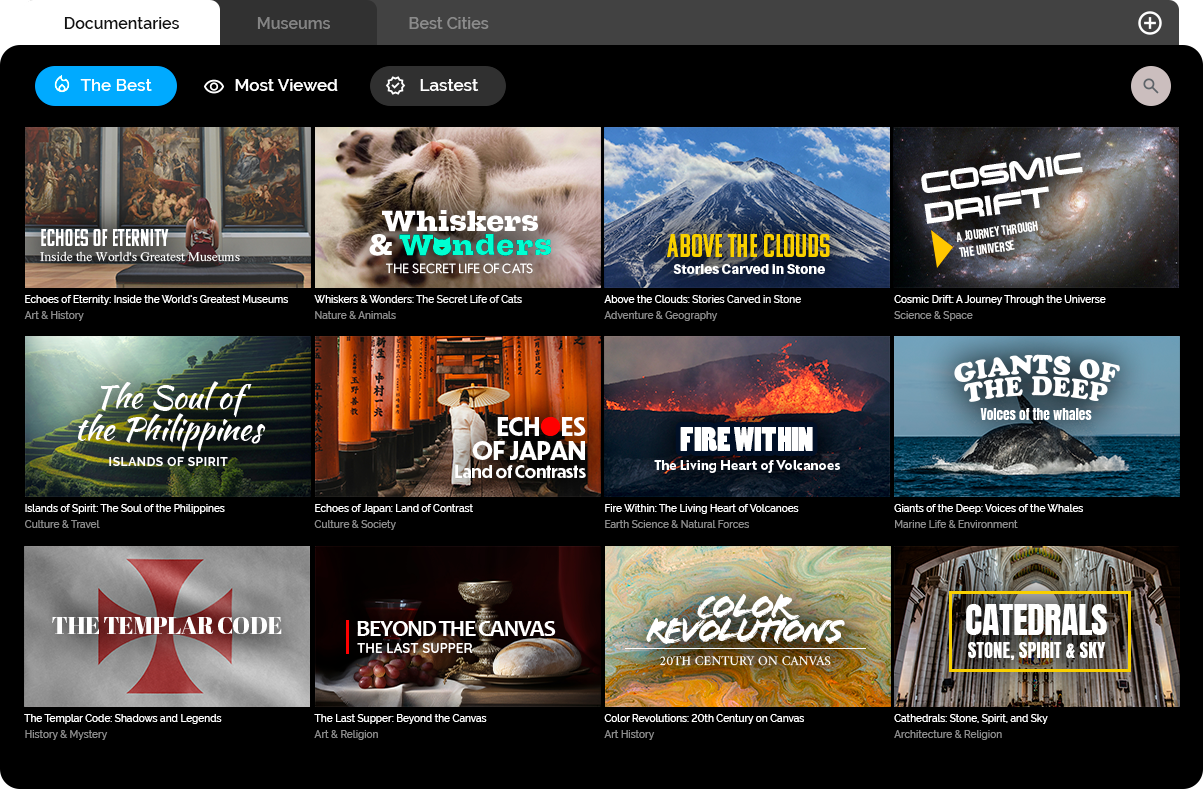Image resolution: width=1203 pixels, height=789 pixels.
Task: Click title 'Fire Within: The Living Heart of Volcanoes'
Action: 702,508
